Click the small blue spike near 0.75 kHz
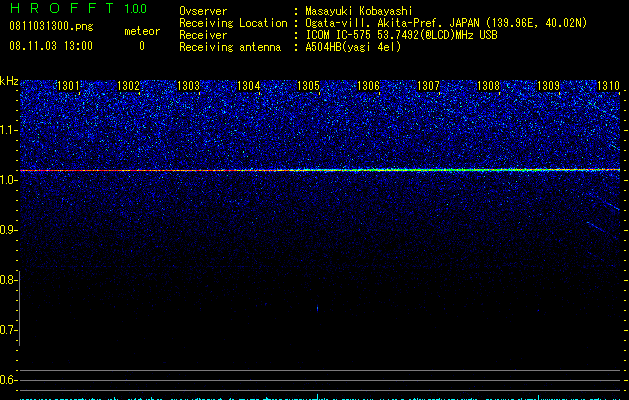Viewport: 629px width, 400px height. click(318, 309)
